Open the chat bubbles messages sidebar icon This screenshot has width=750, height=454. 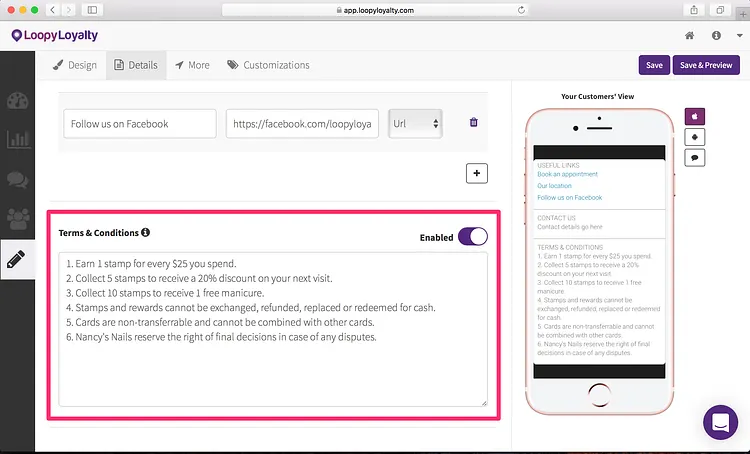[18, 179]
